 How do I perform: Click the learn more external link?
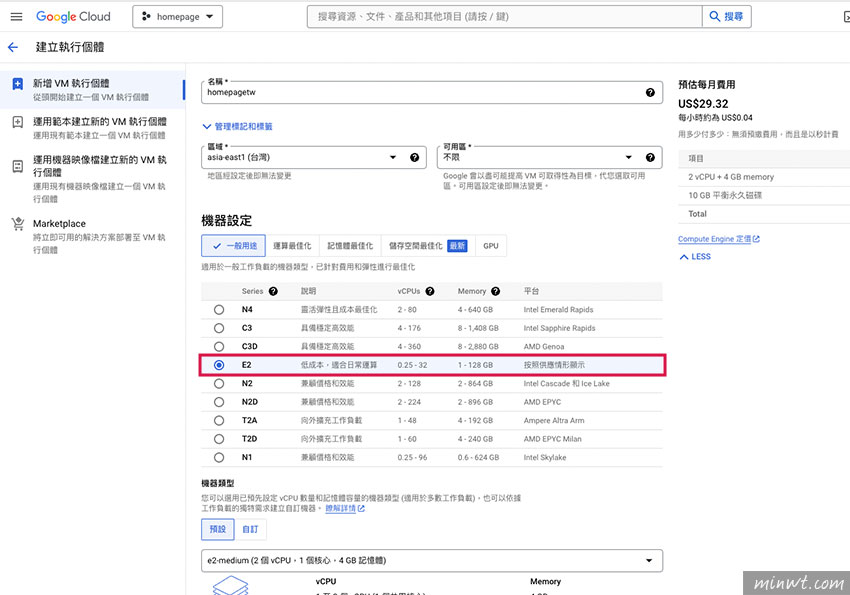345,509
